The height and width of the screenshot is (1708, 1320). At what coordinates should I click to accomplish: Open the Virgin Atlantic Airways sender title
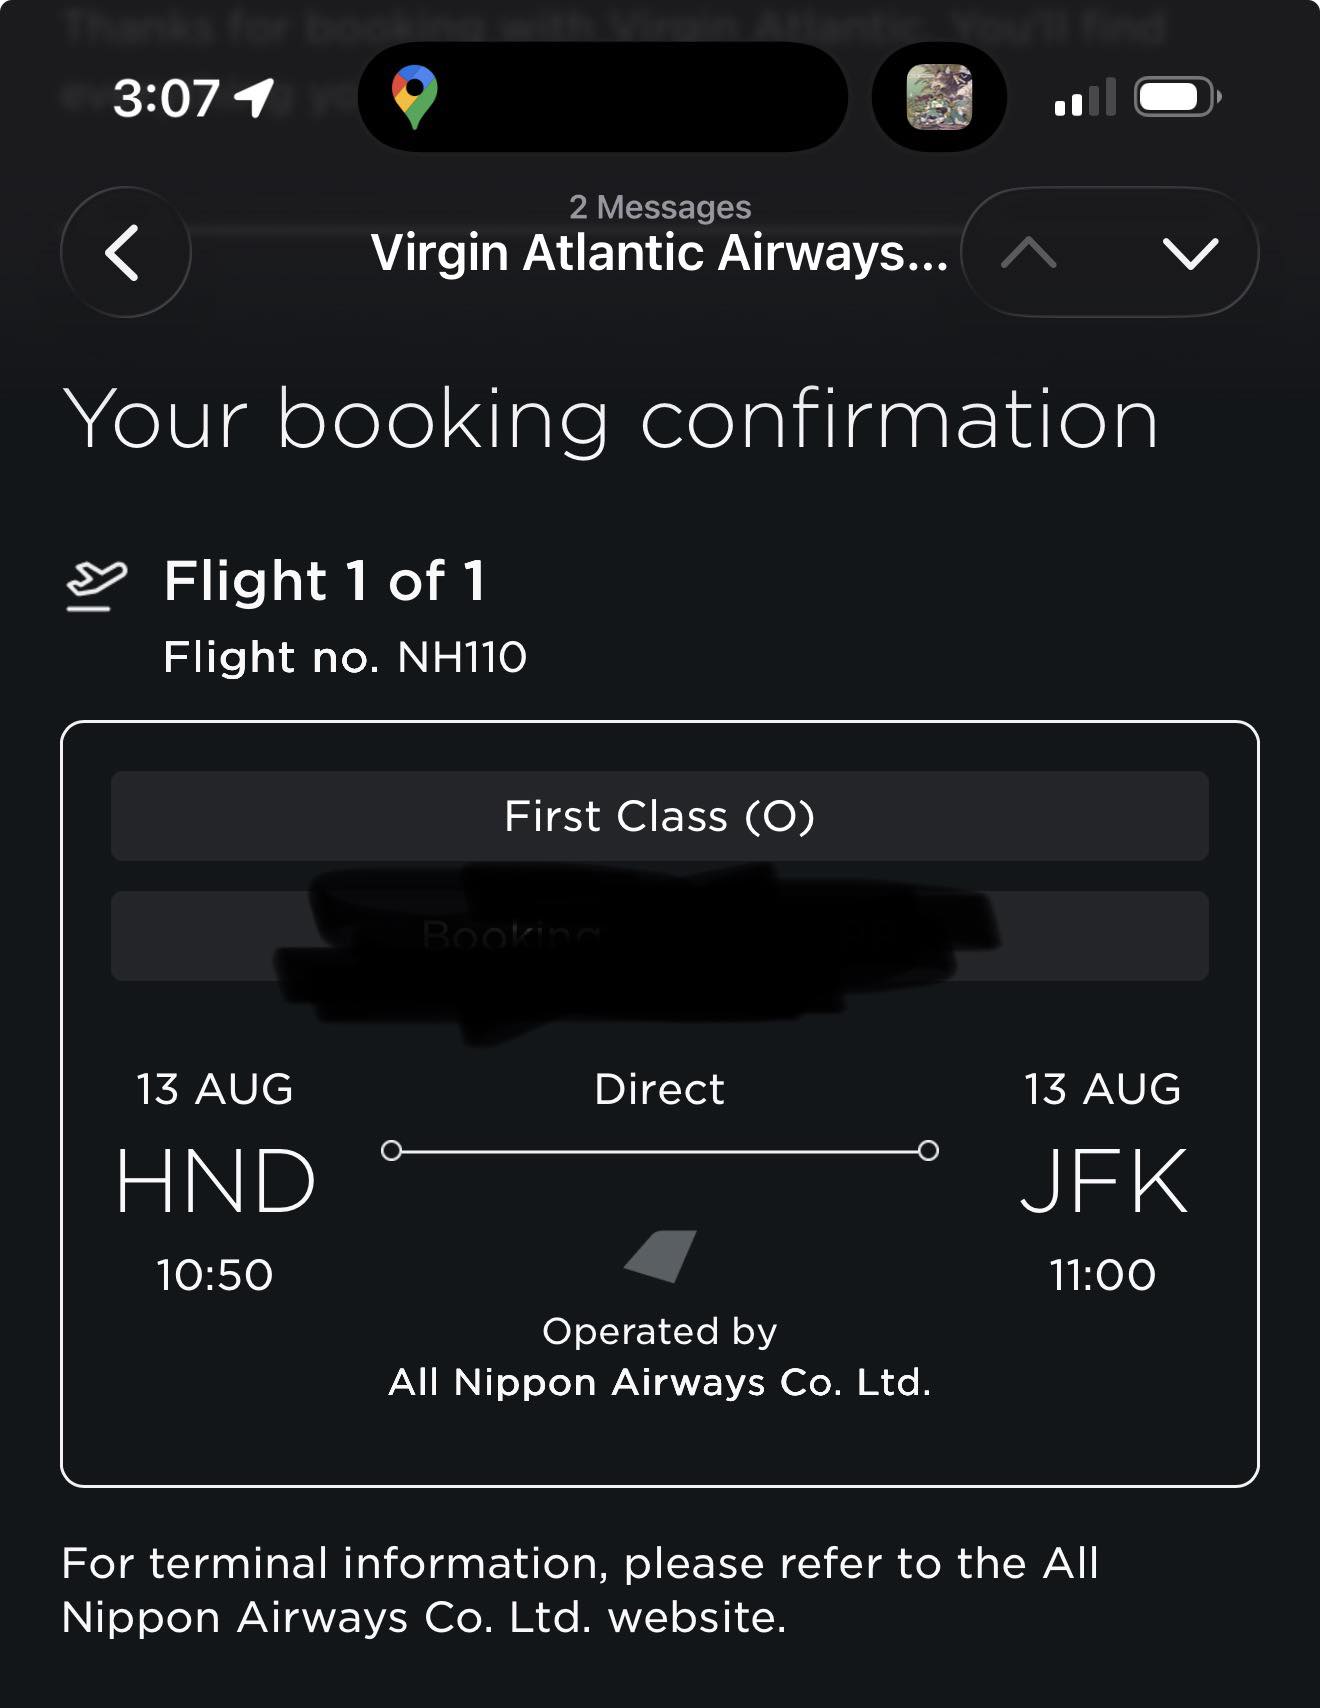[x=659, y=252]
